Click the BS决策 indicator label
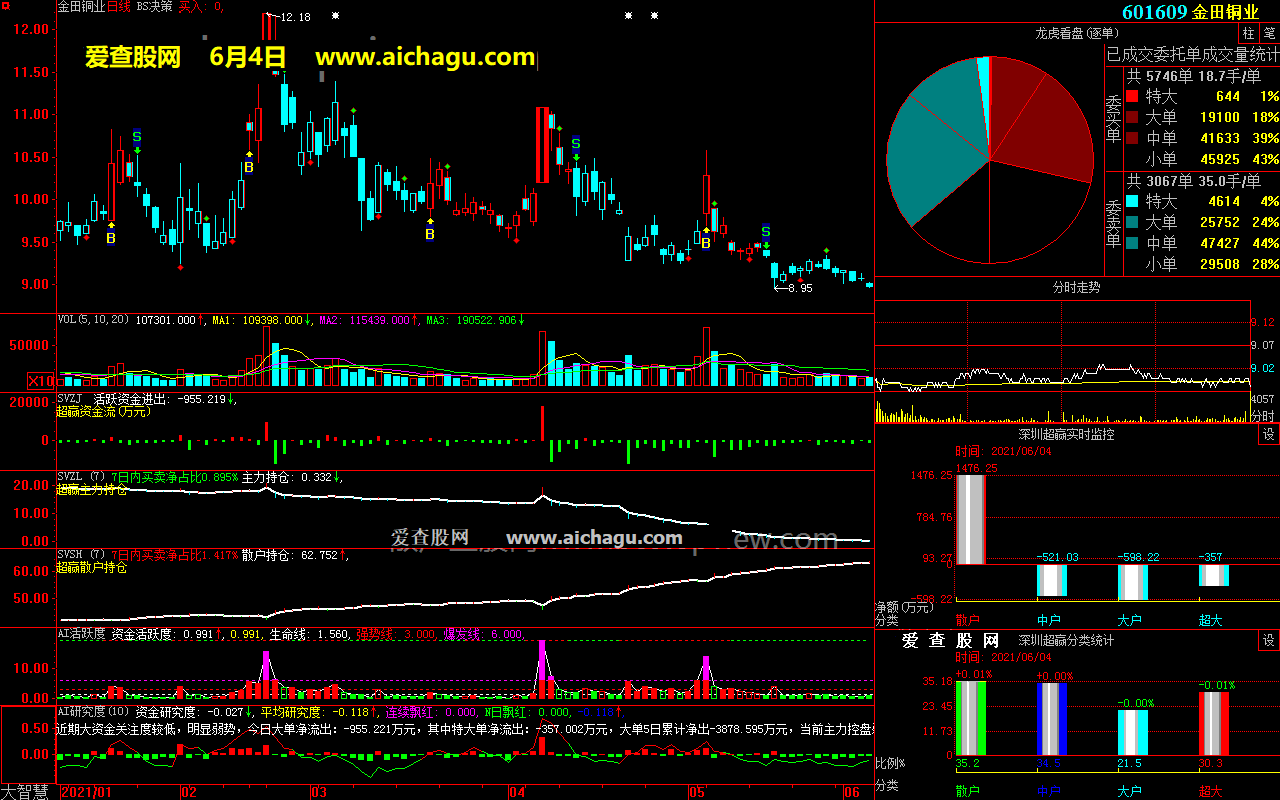 [x=154, y=6]
